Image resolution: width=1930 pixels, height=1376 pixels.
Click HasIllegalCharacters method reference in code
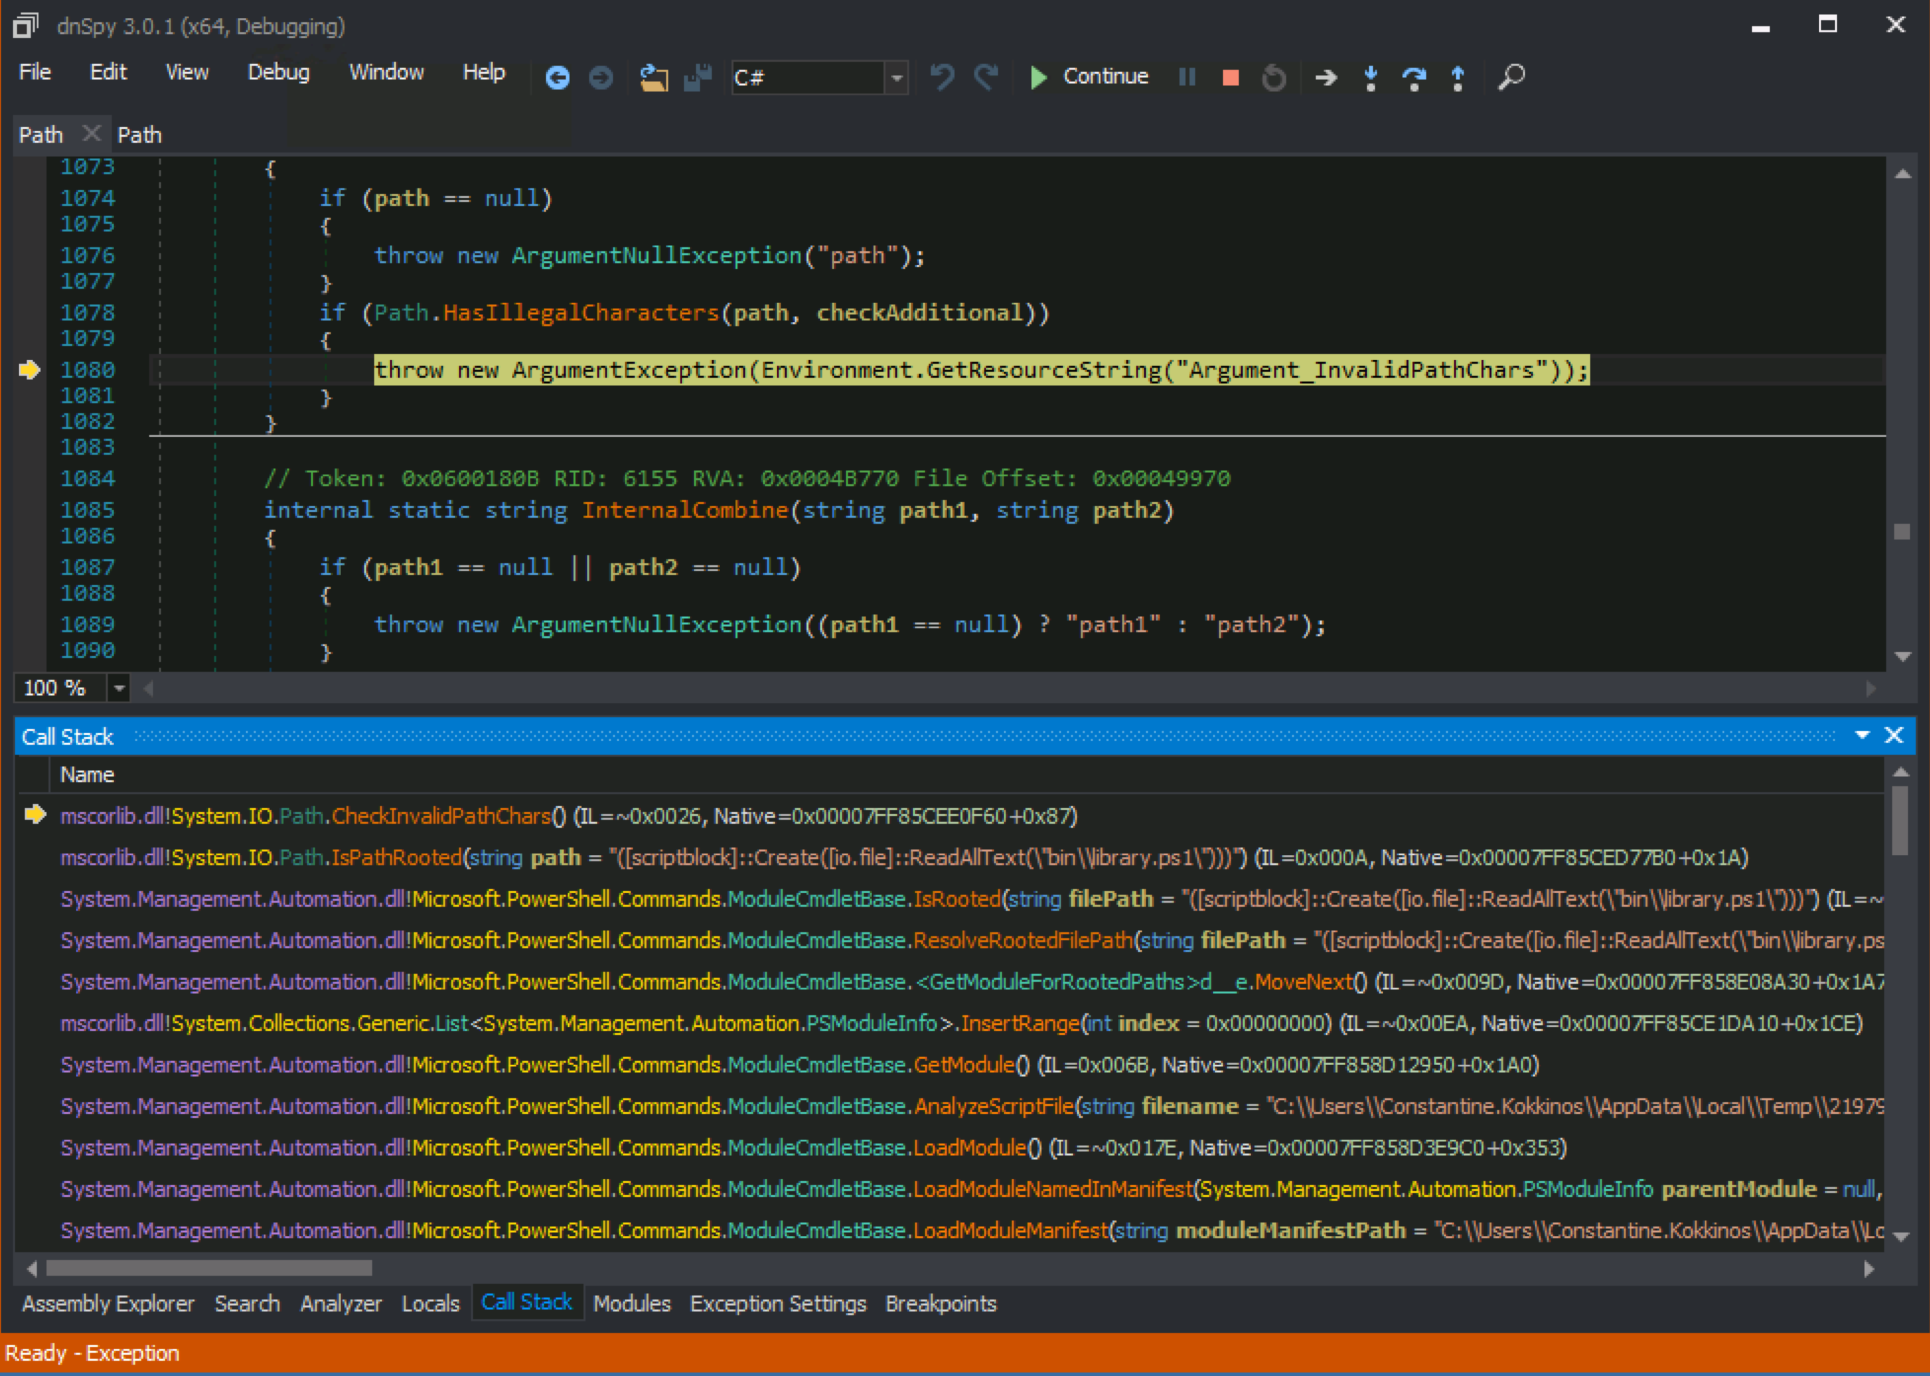(x=581, y=313)
